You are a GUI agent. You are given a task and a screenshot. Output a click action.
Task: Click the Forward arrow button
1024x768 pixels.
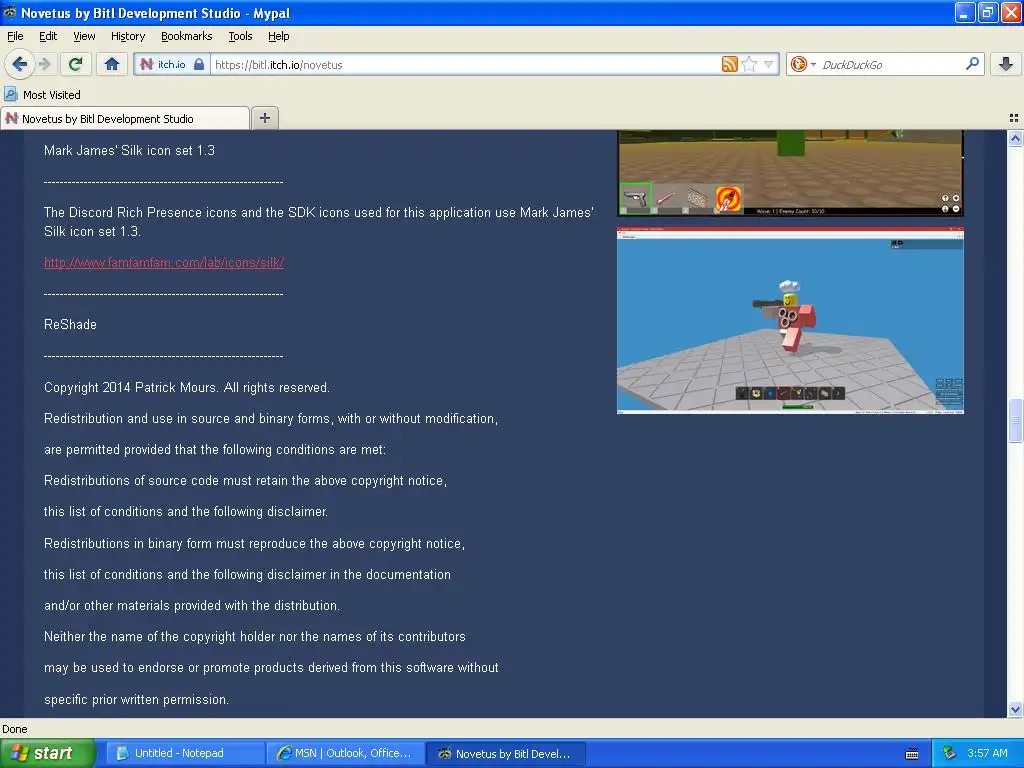click(44, 64)
